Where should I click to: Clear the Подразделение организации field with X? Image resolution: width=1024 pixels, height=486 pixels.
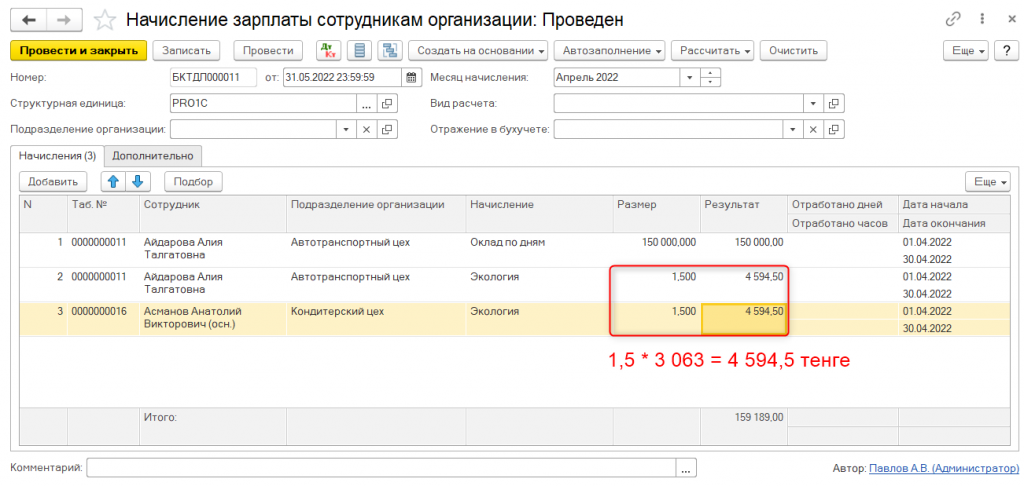coord(366,129)
